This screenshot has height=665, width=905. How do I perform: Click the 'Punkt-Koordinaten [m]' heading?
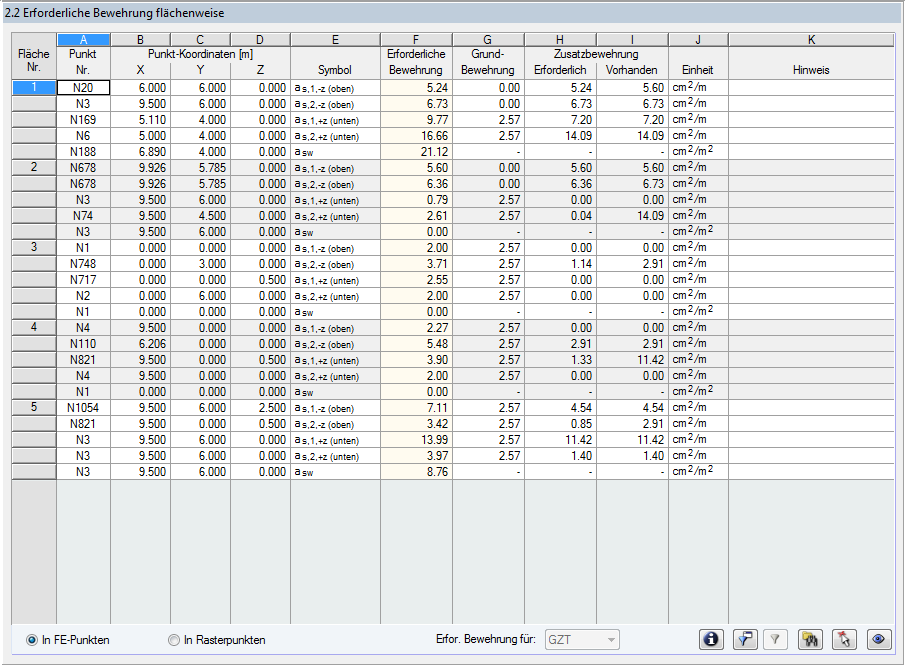200,54
